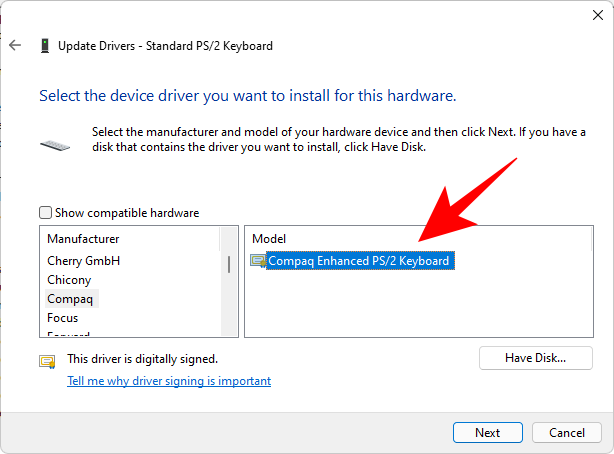Click the digitally signed certificate icon

click(47, 360)
